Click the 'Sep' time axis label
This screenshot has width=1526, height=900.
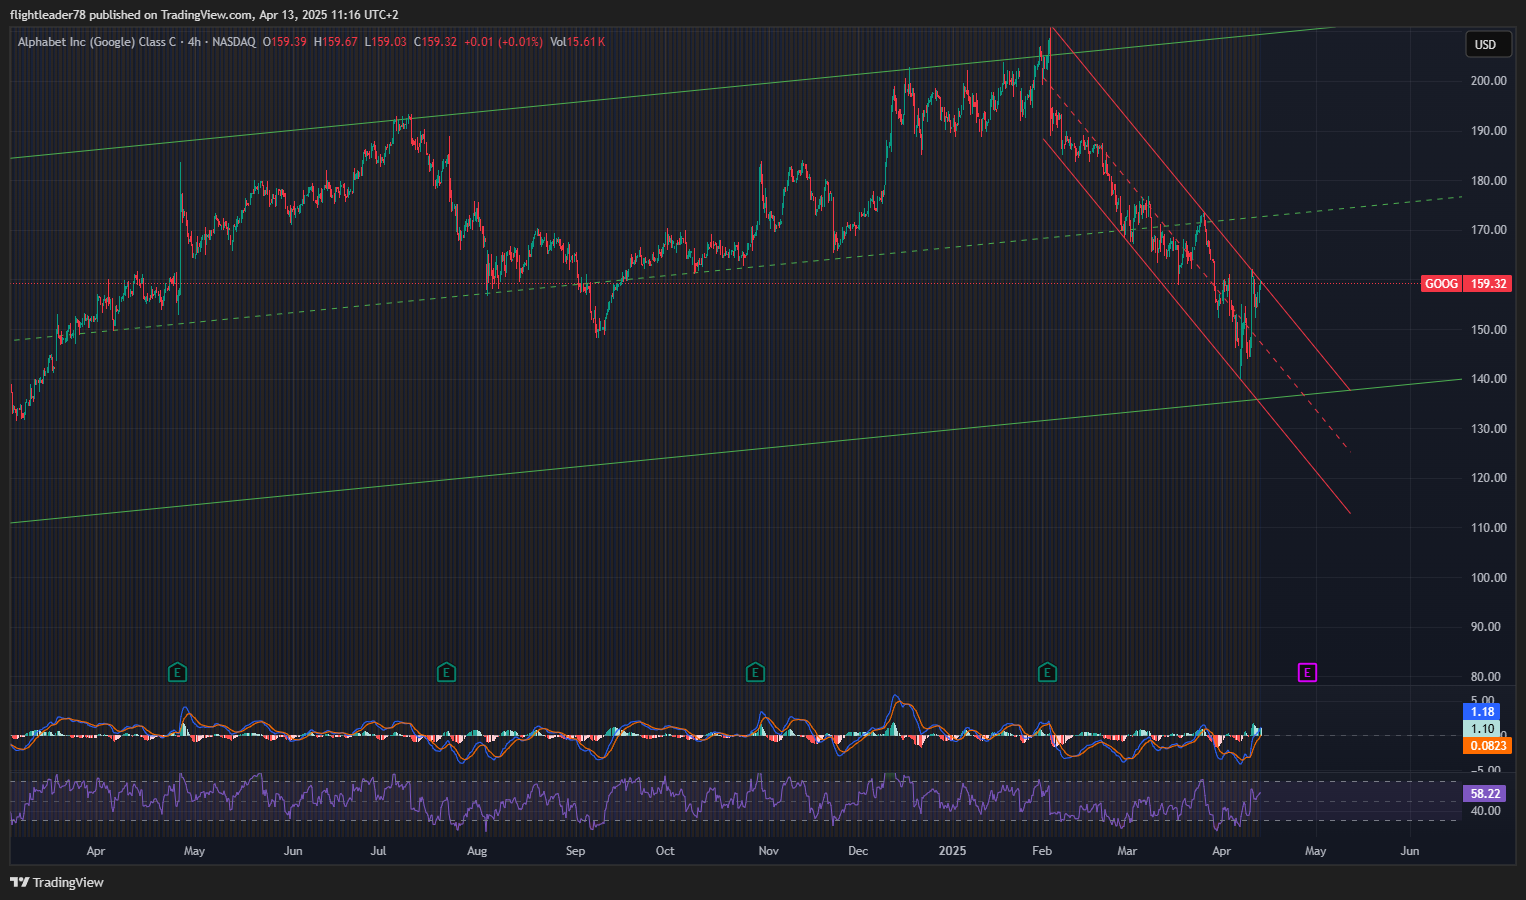click(x=575, y=852)
